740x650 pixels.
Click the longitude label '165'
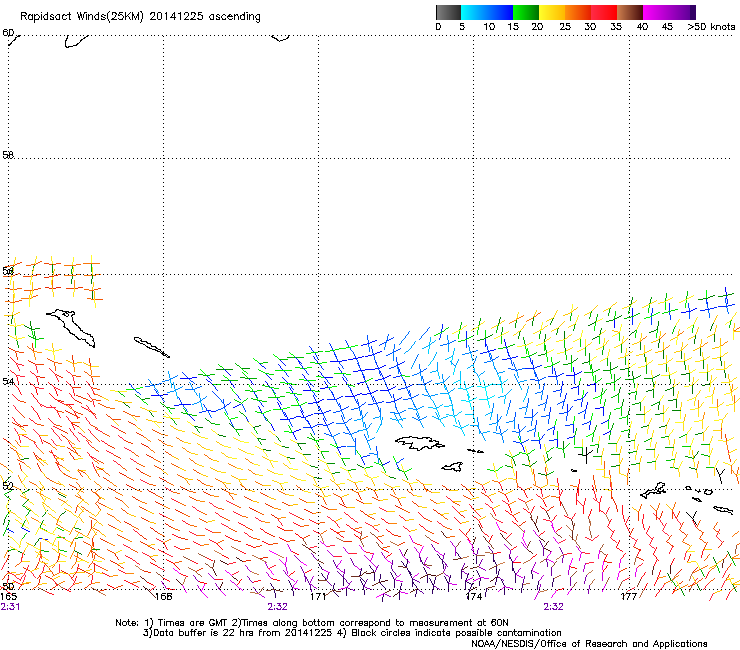pos(9,596)
